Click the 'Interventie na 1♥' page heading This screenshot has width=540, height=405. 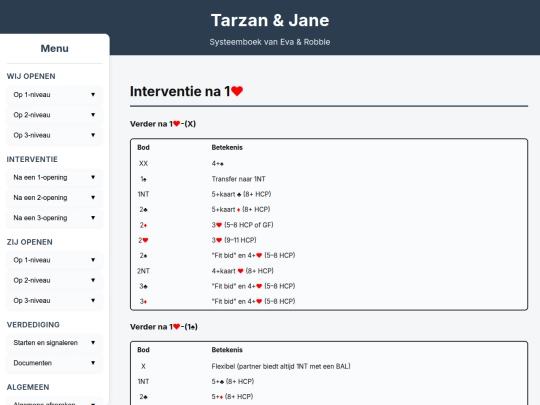(186, 92)
